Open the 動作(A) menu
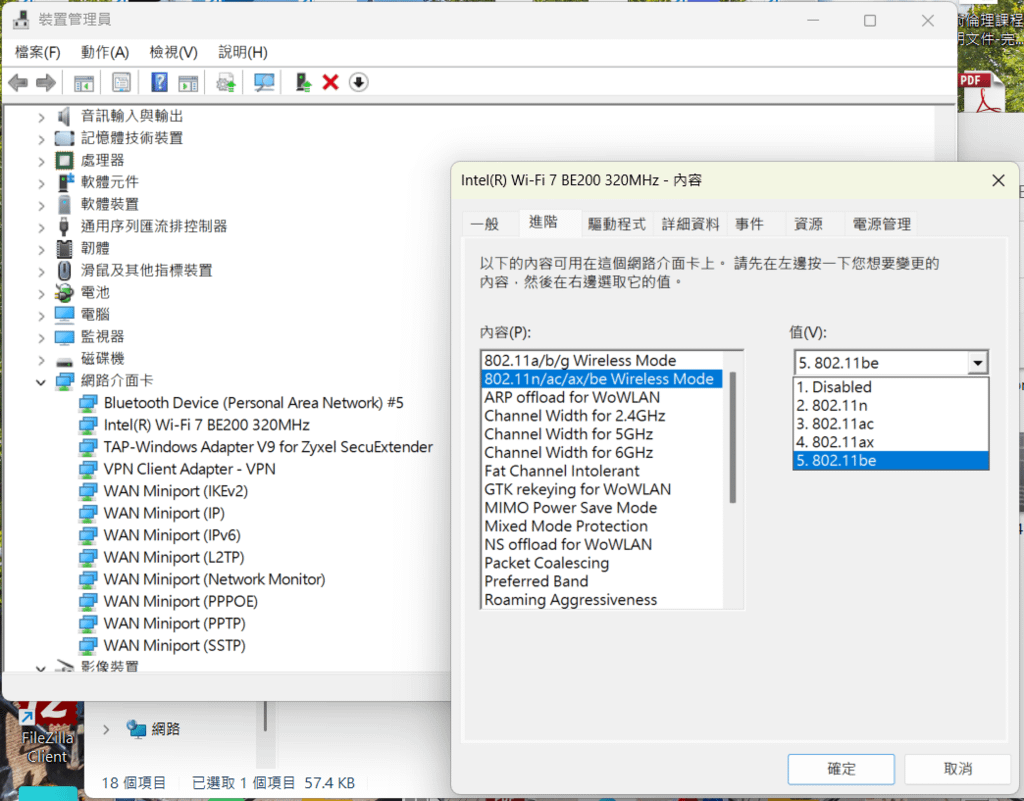The height and width of the screenshot is (801, 1024). coord(104,52)
